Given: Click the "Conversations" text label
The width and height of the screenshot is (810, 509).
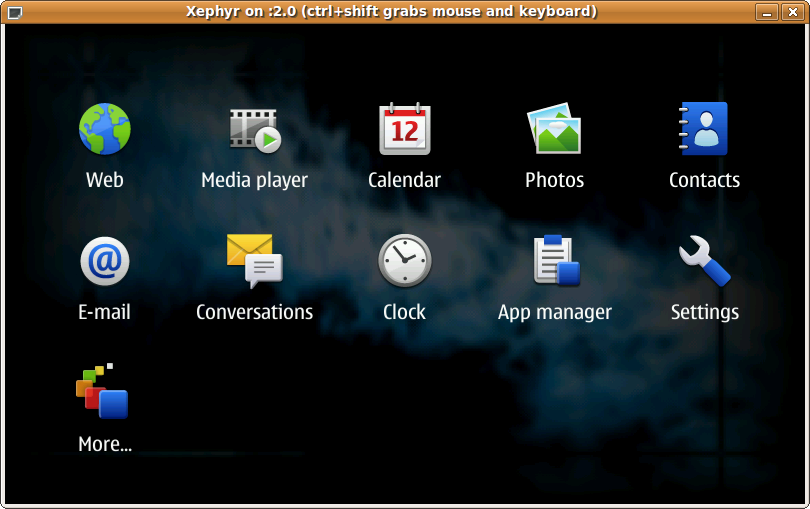Looking at the screenshot, I should coord(254,313).
